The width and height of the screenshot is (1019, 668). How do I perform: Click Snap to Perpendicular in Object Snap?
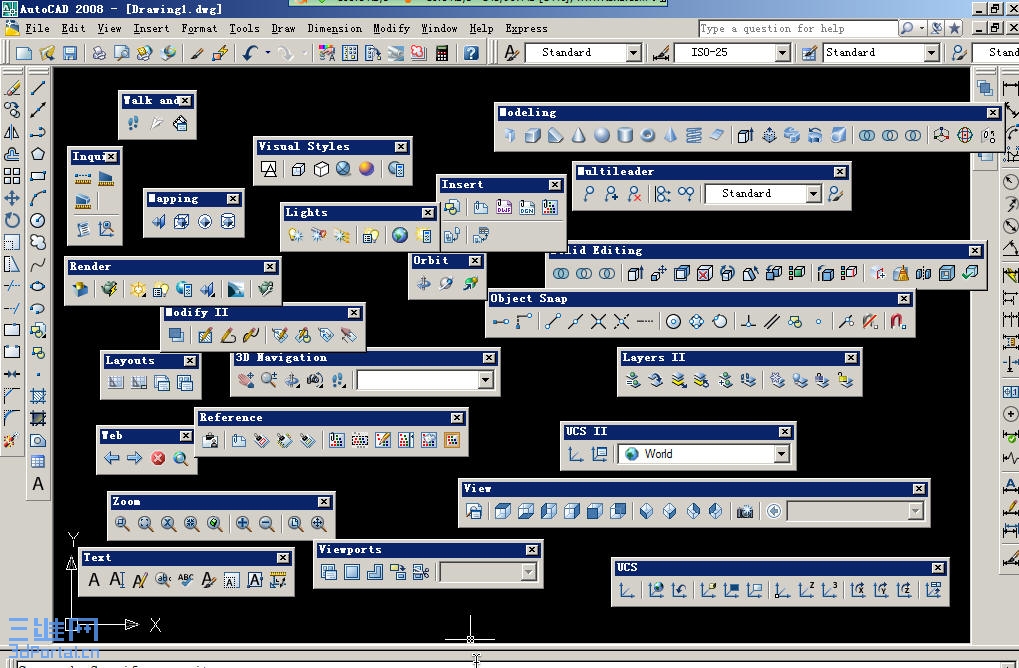click(748, 321)
